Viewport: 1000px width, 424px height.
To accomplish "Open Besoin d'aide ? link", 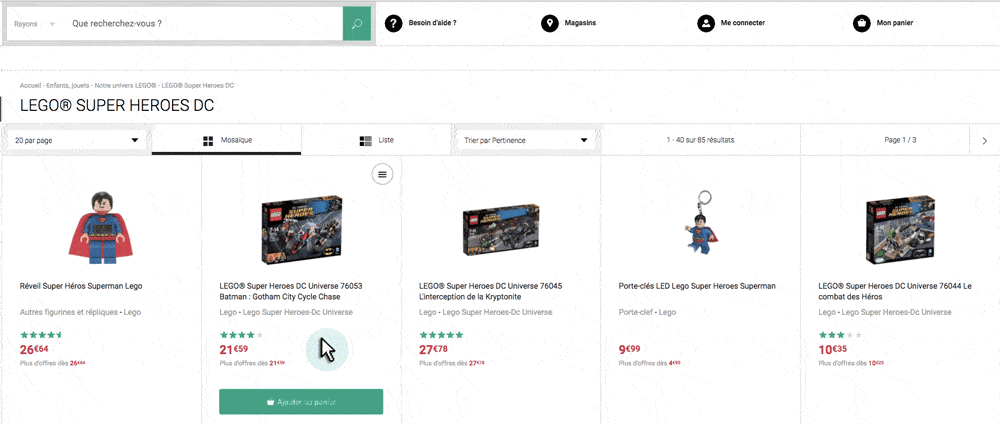I will tap(432, 23).
